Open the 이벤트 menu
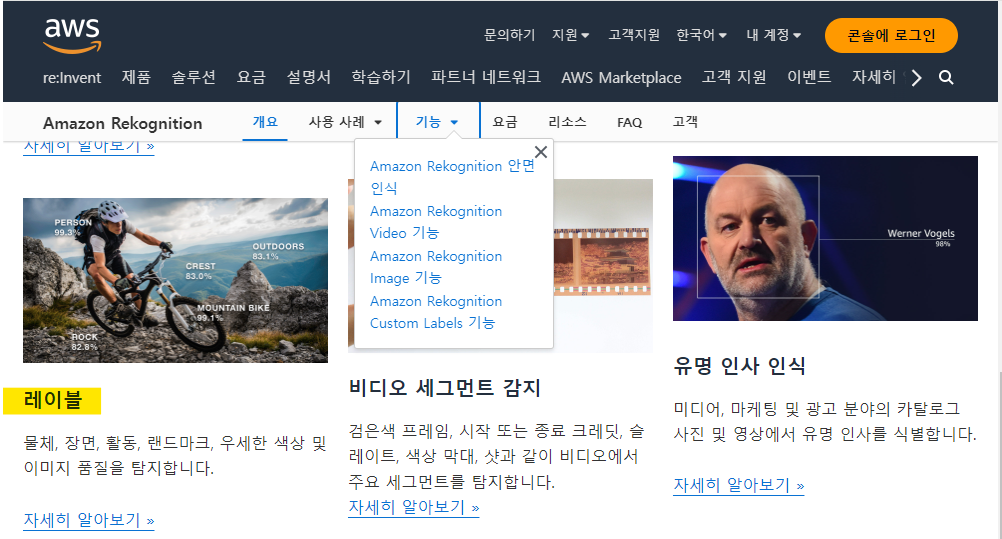Viewport: 1002px width, 539px height. pos(809,77)
